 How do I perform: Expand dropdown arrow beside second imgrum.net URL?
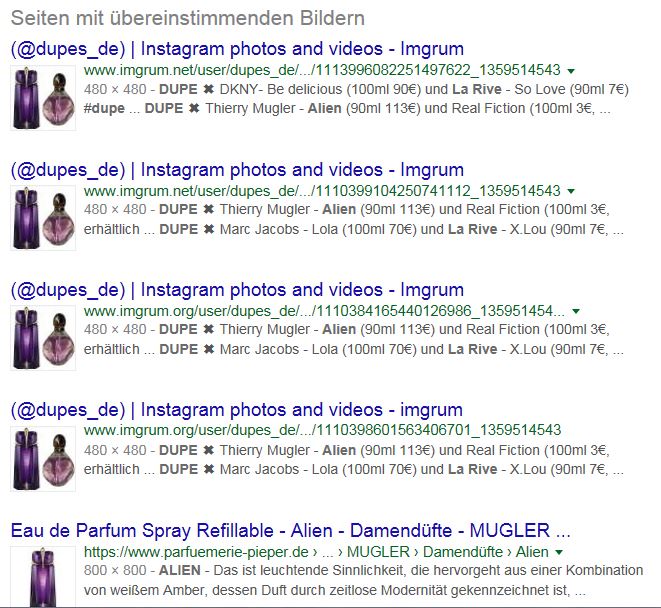click(x=571, y=191)
